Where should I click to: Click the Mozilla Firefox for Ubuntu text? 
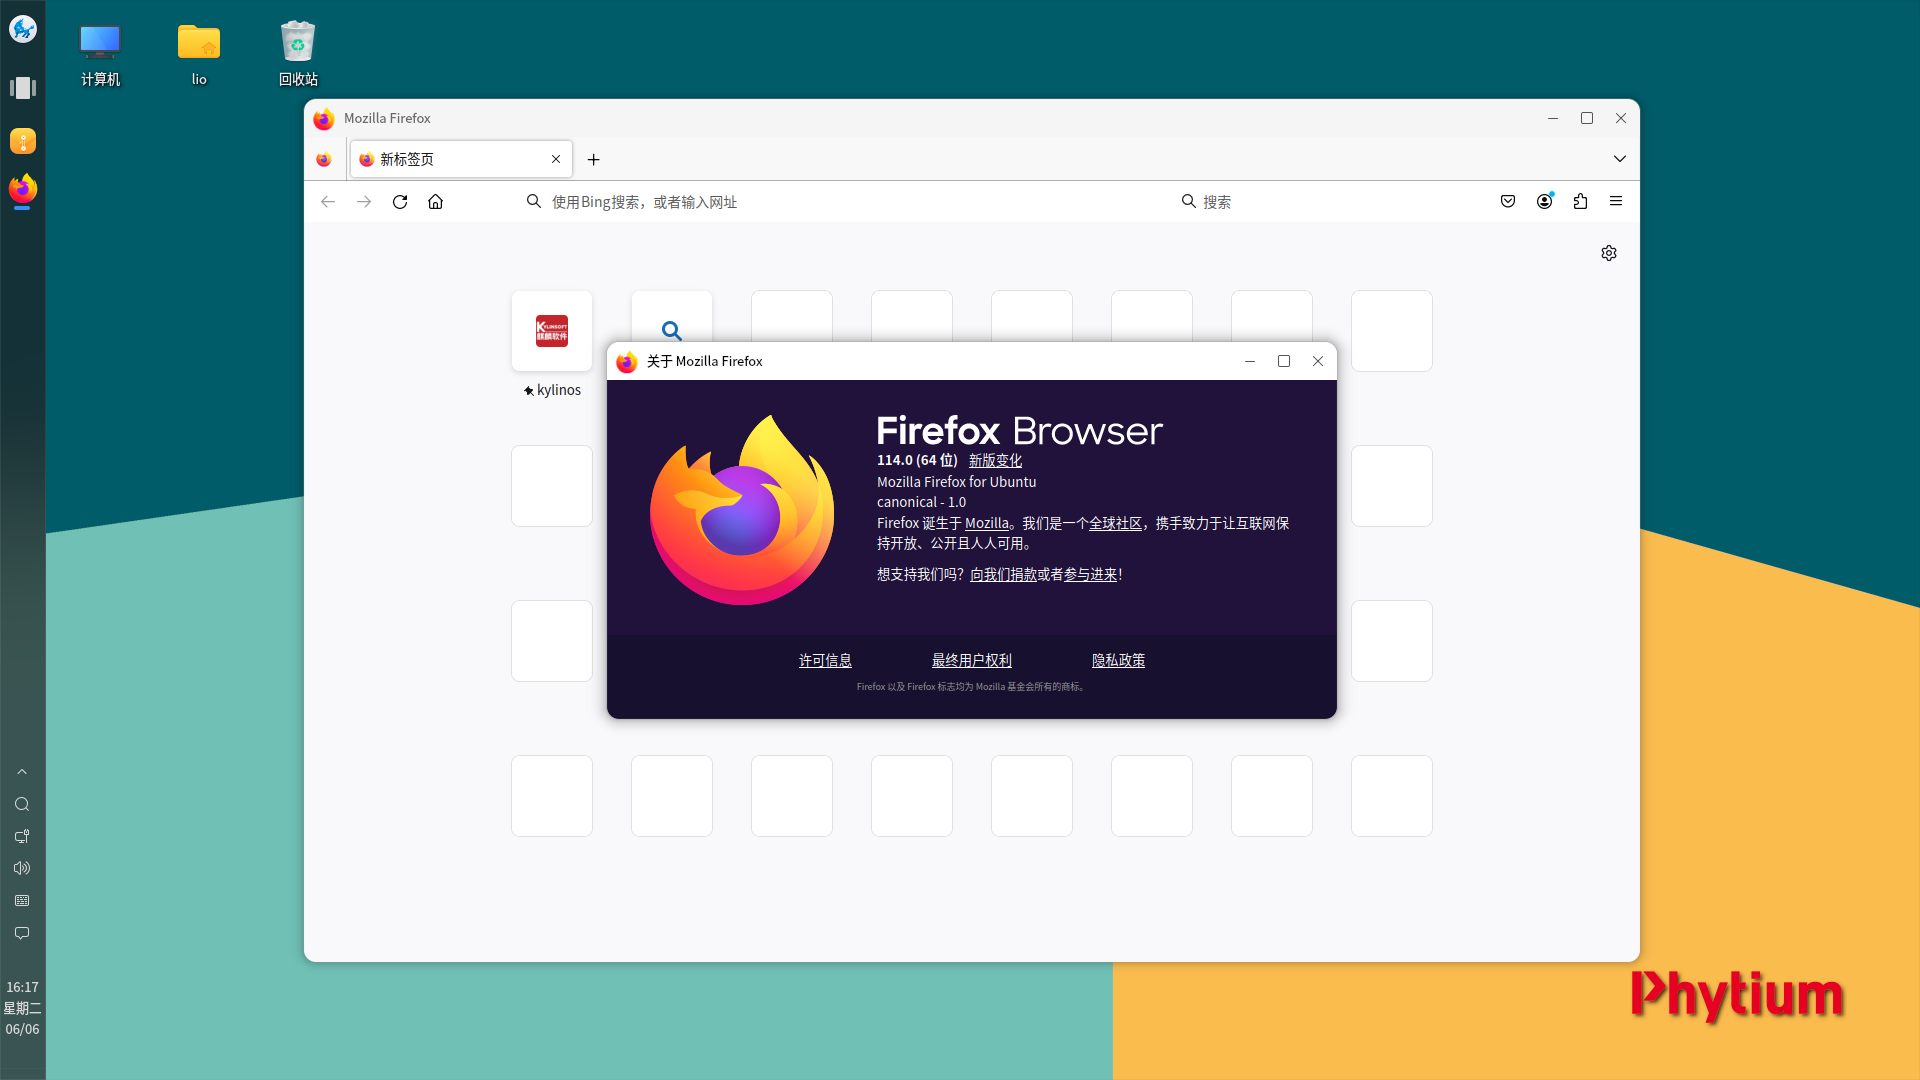pyautogui.click(x=956, y=482)
